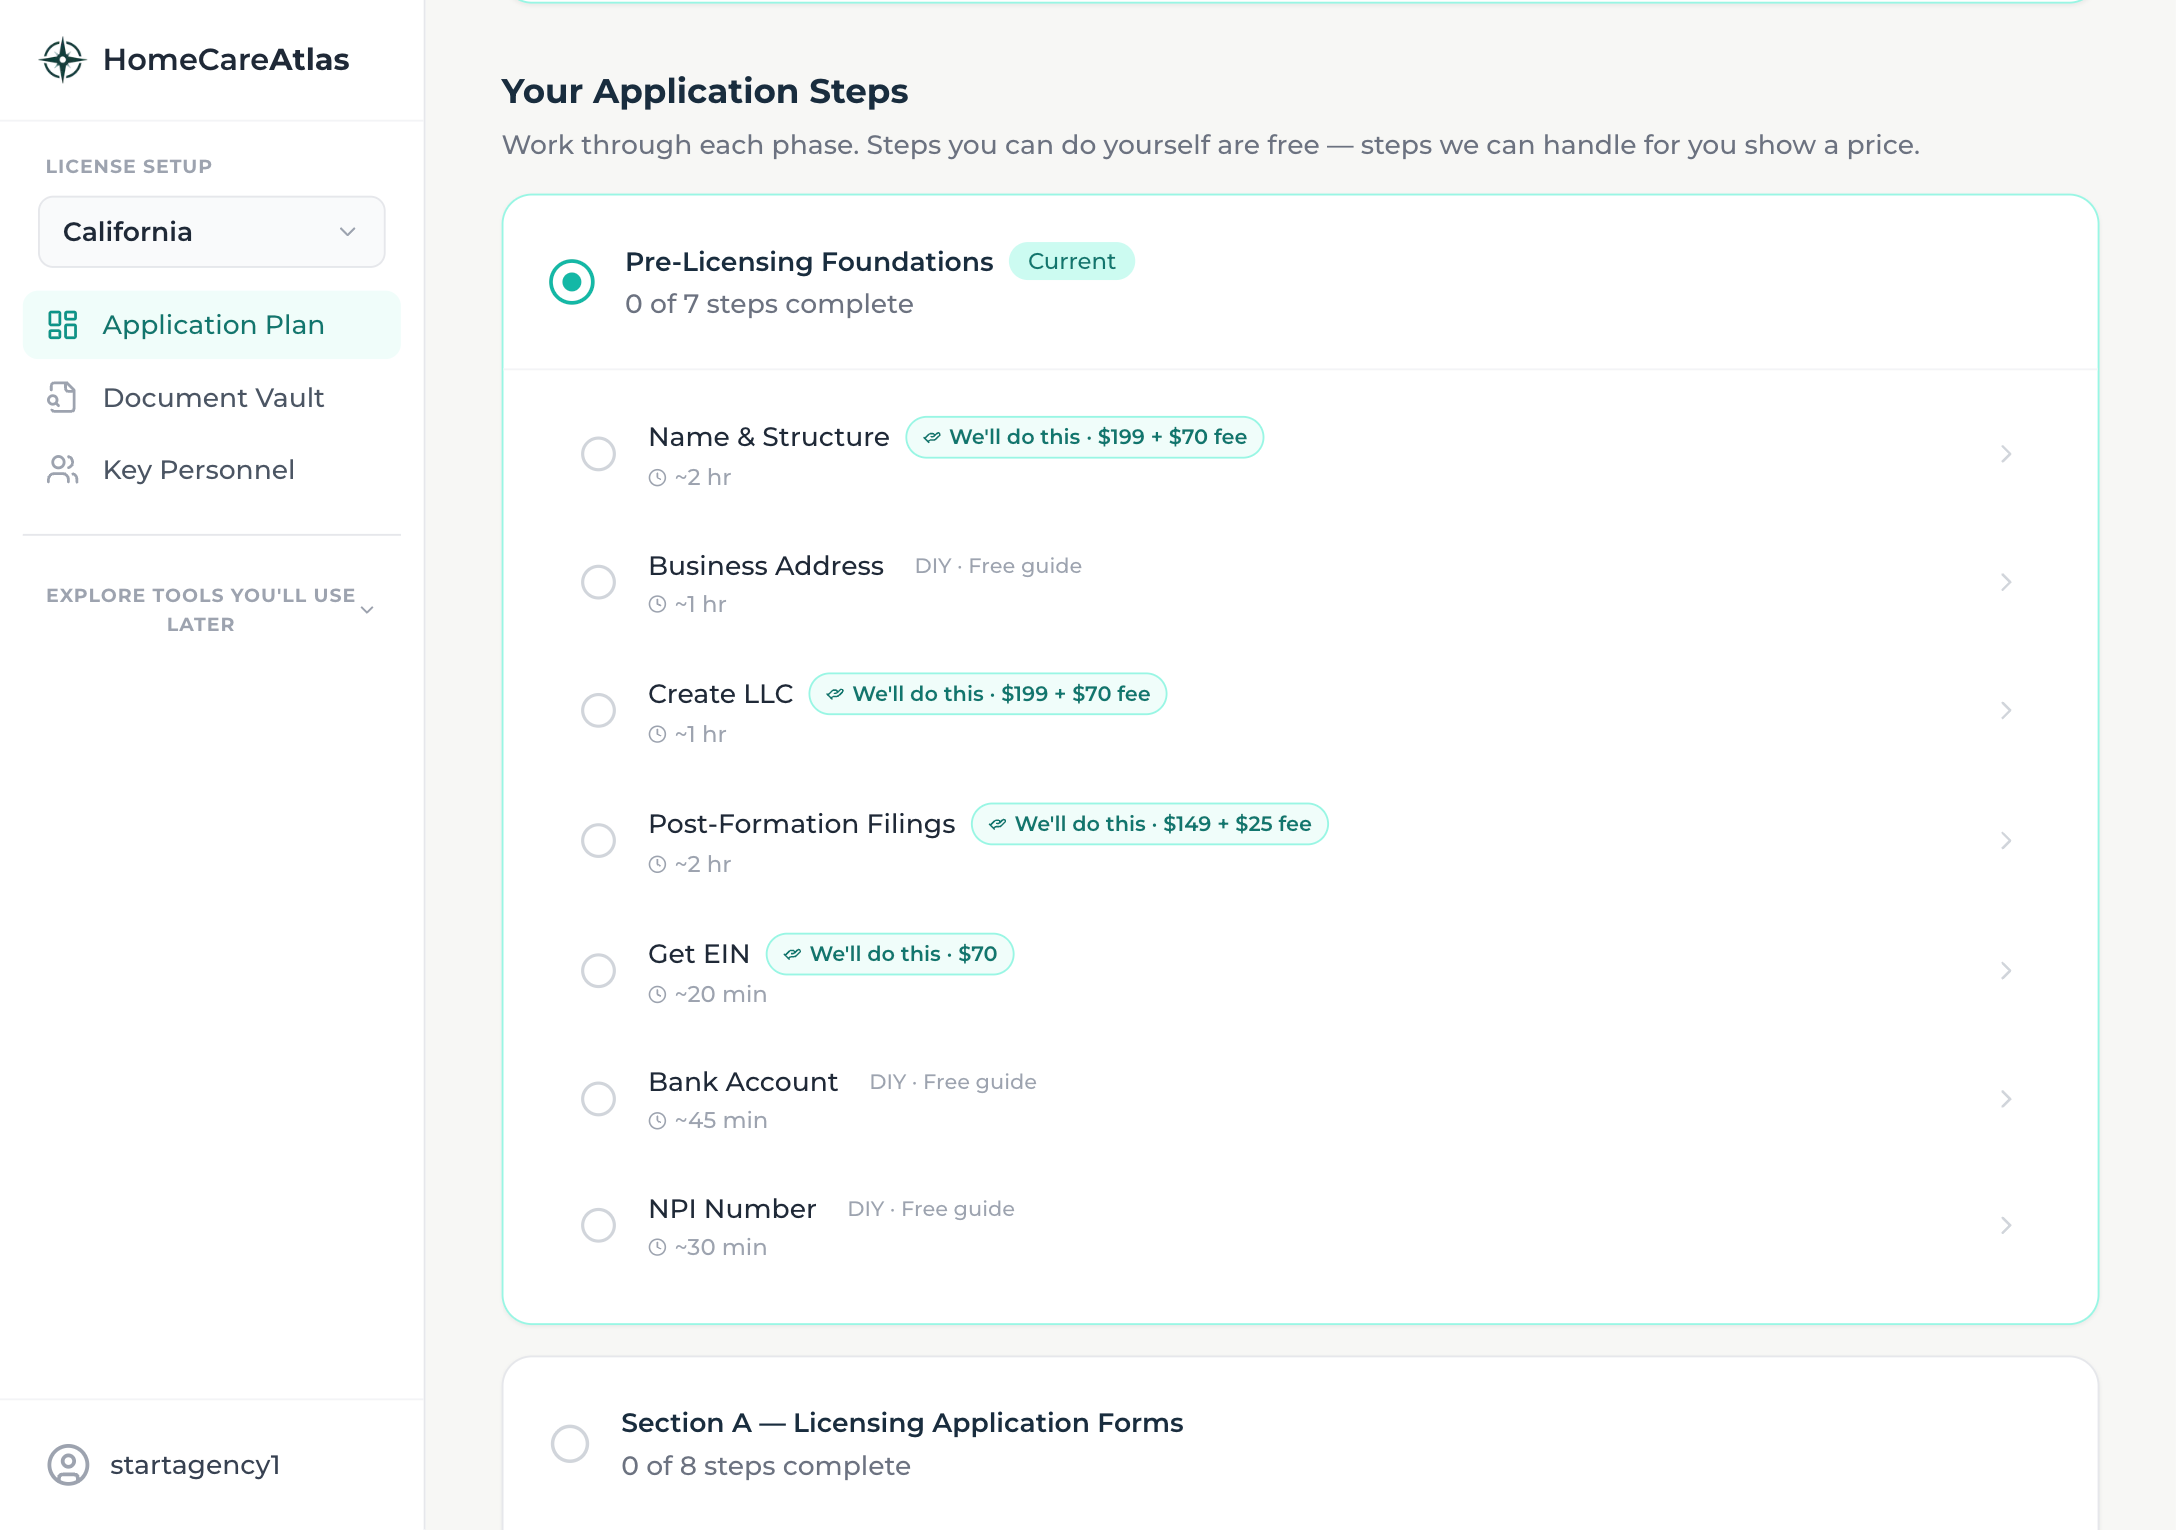Go to Document Vault menu item

tap(213, 398)
